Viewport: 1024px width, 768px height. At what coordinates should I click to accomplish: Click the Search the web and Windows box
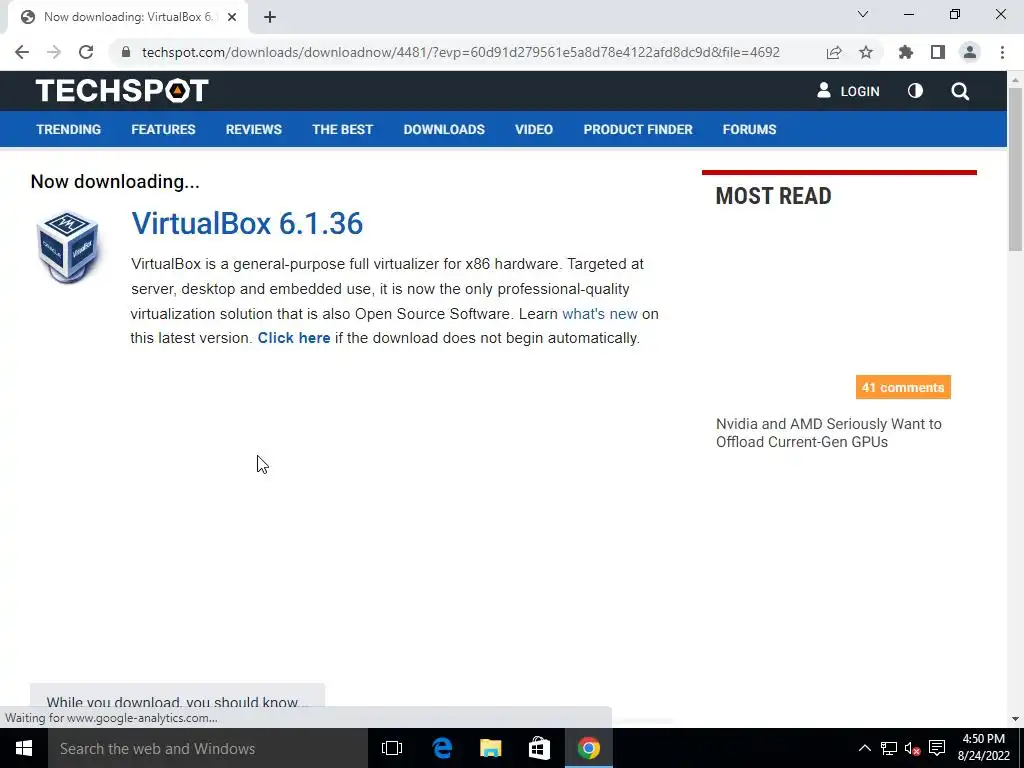(208, 748)
